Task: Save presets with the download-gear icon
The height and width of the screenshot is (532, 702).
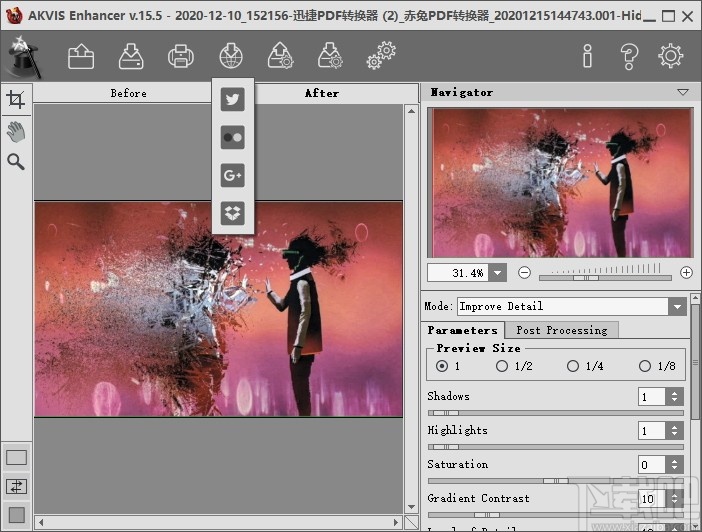Action: pyautogui.click(x=330, y=56)
